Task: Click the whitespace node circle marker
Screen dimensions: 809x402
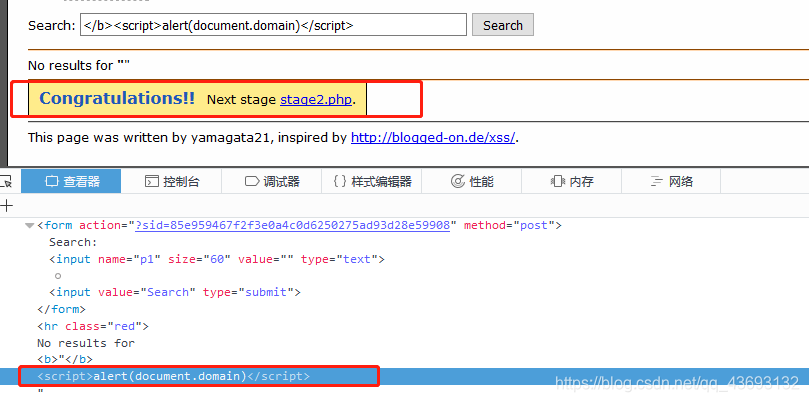Action: [x=58, y=276]
